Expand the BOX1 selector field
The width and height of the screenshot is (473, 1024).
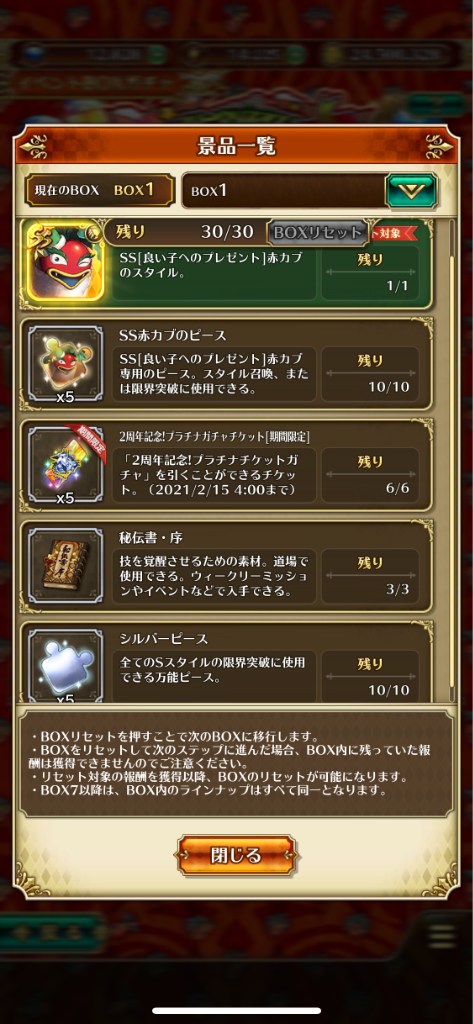click(x=310, y=191)
